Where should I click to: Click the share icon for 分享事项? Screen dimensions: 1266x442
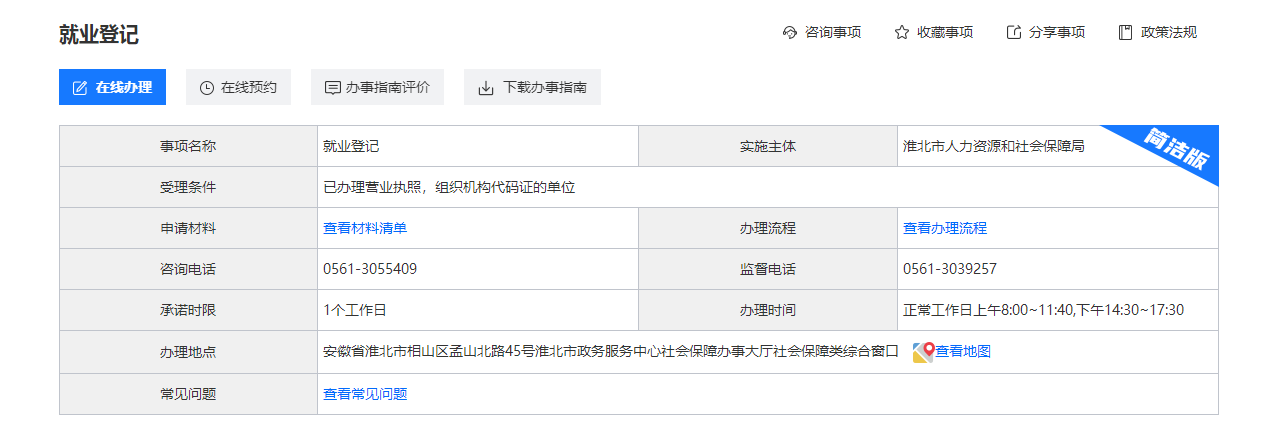[x=1014, y=32]
